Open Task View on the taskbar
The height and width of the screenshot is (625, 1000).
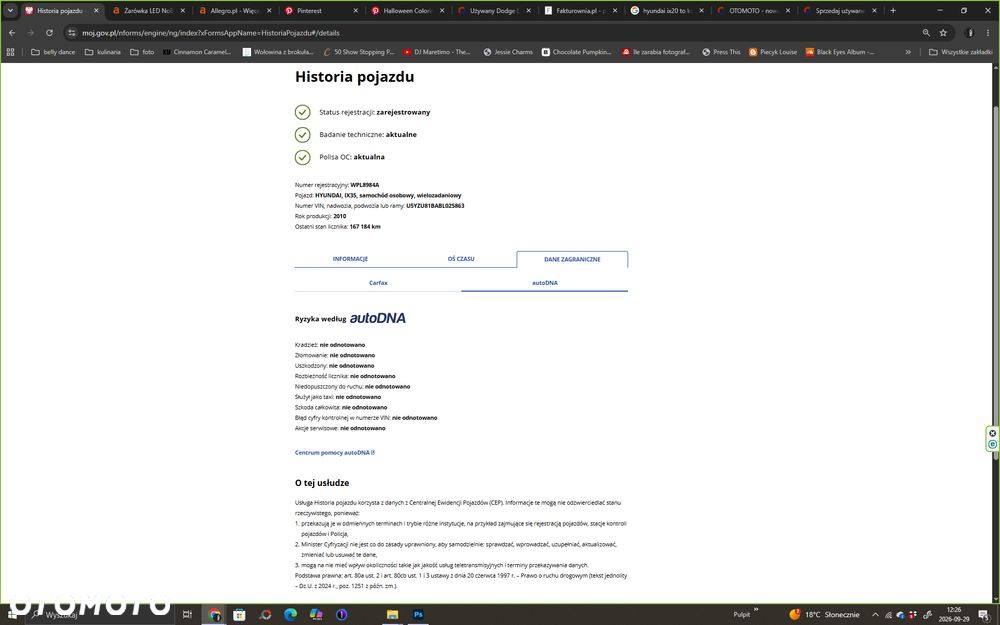187,614
